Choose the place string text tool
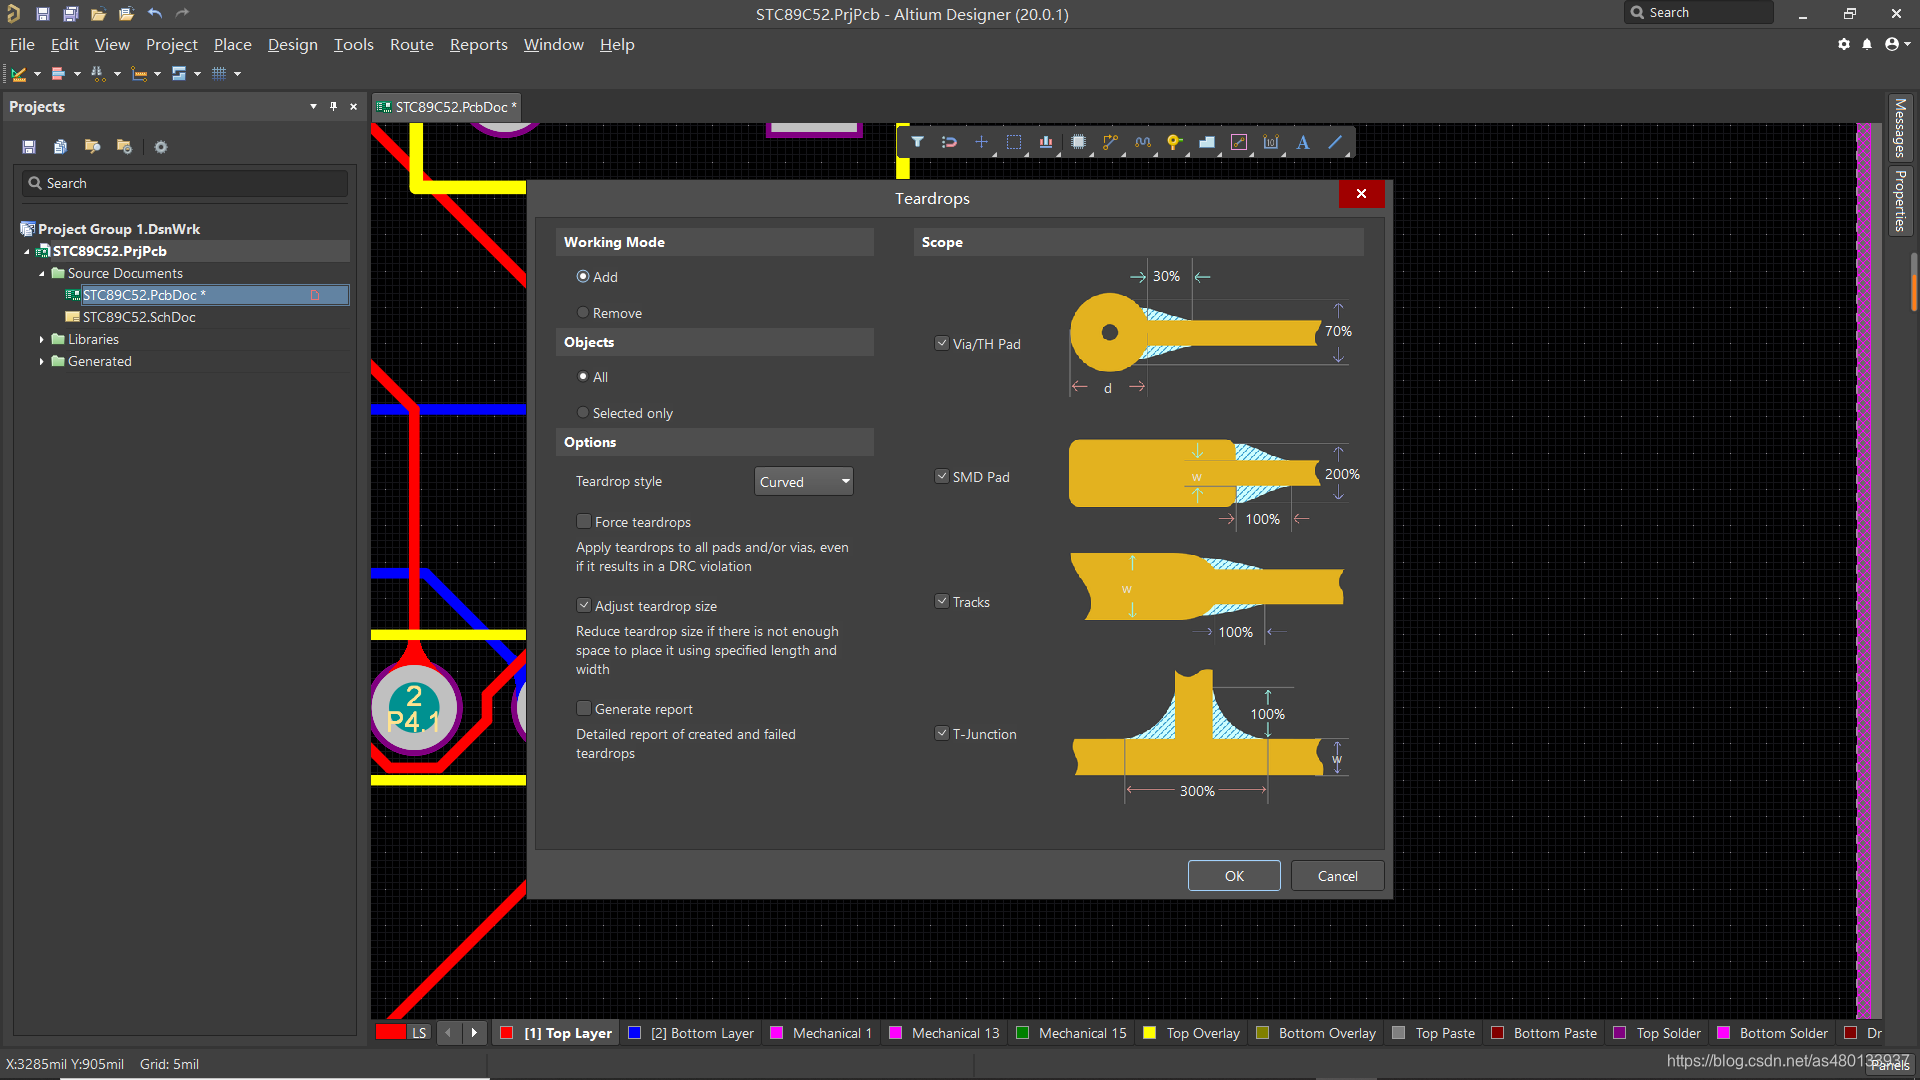1920x1080 pixels. click(x=1303, y=142)
